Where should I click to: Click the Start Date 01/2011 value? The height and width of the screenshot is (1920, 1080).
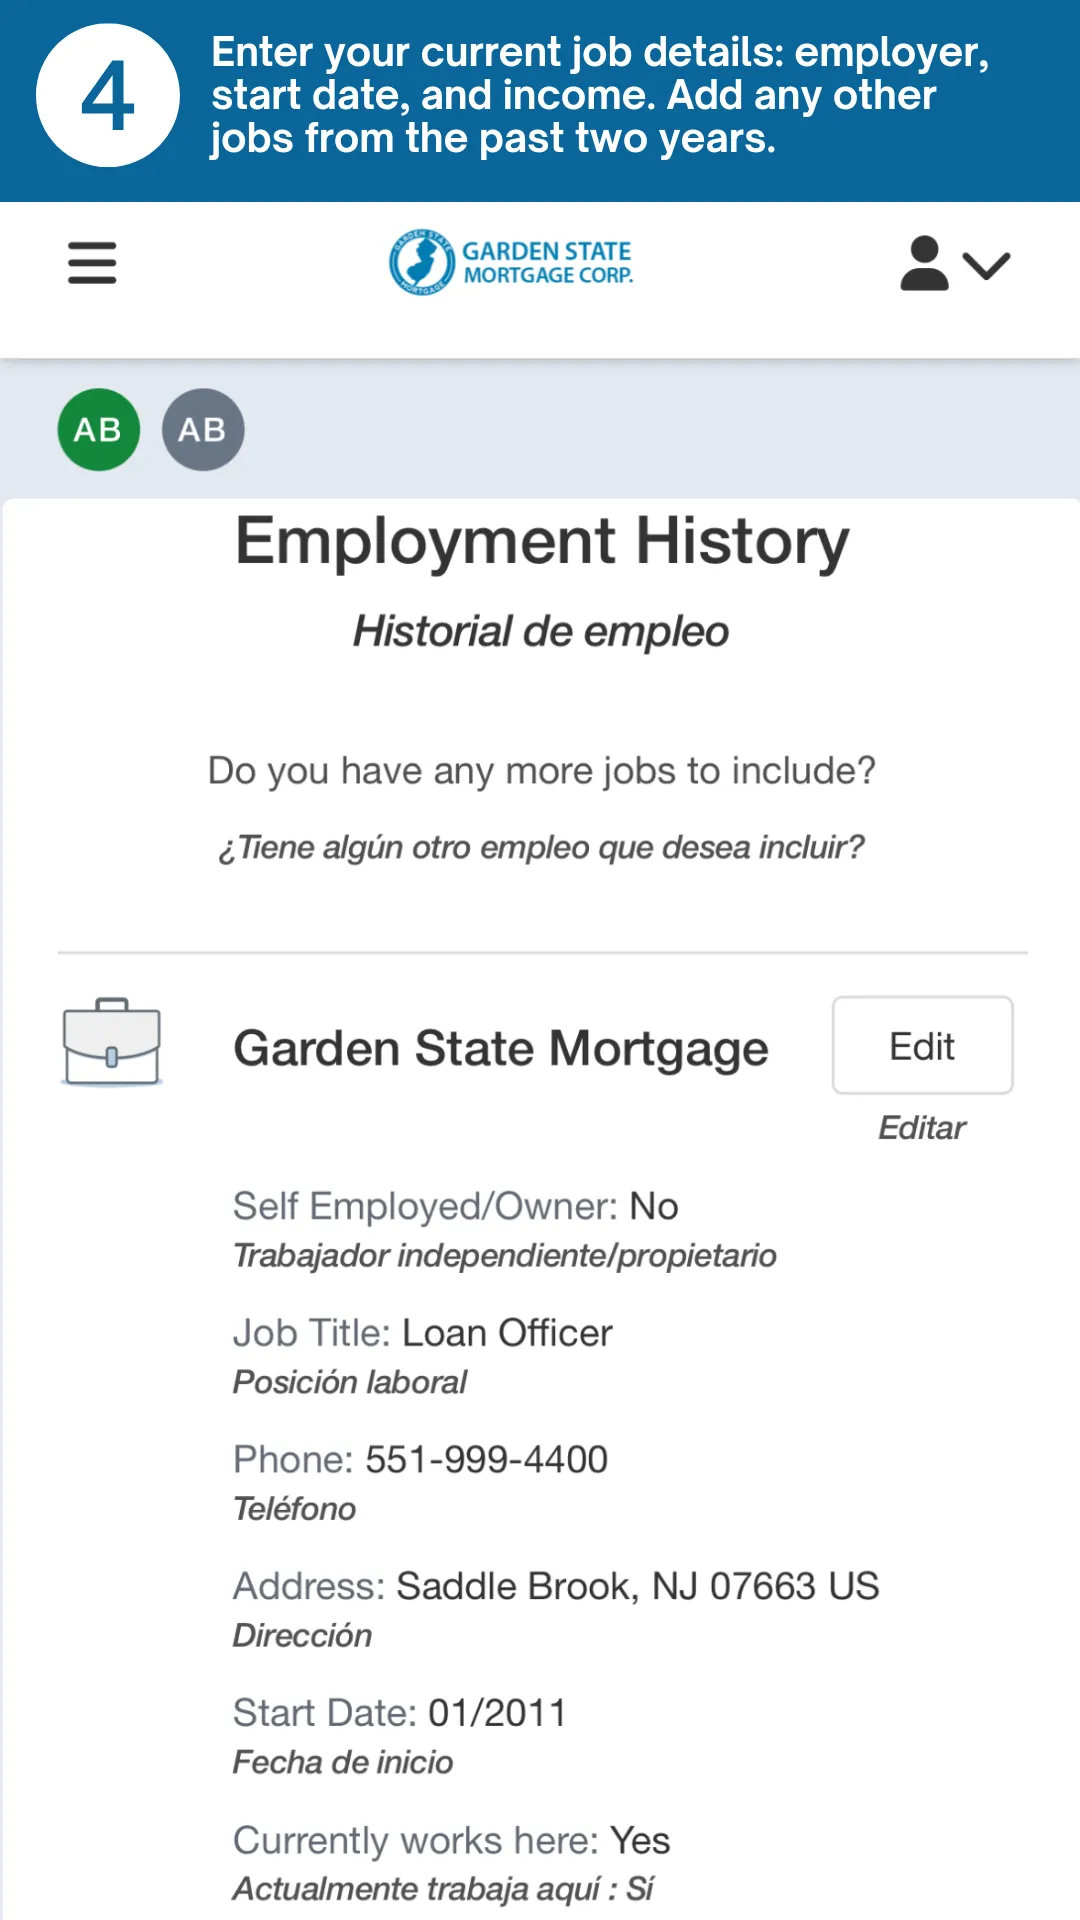497,1714
